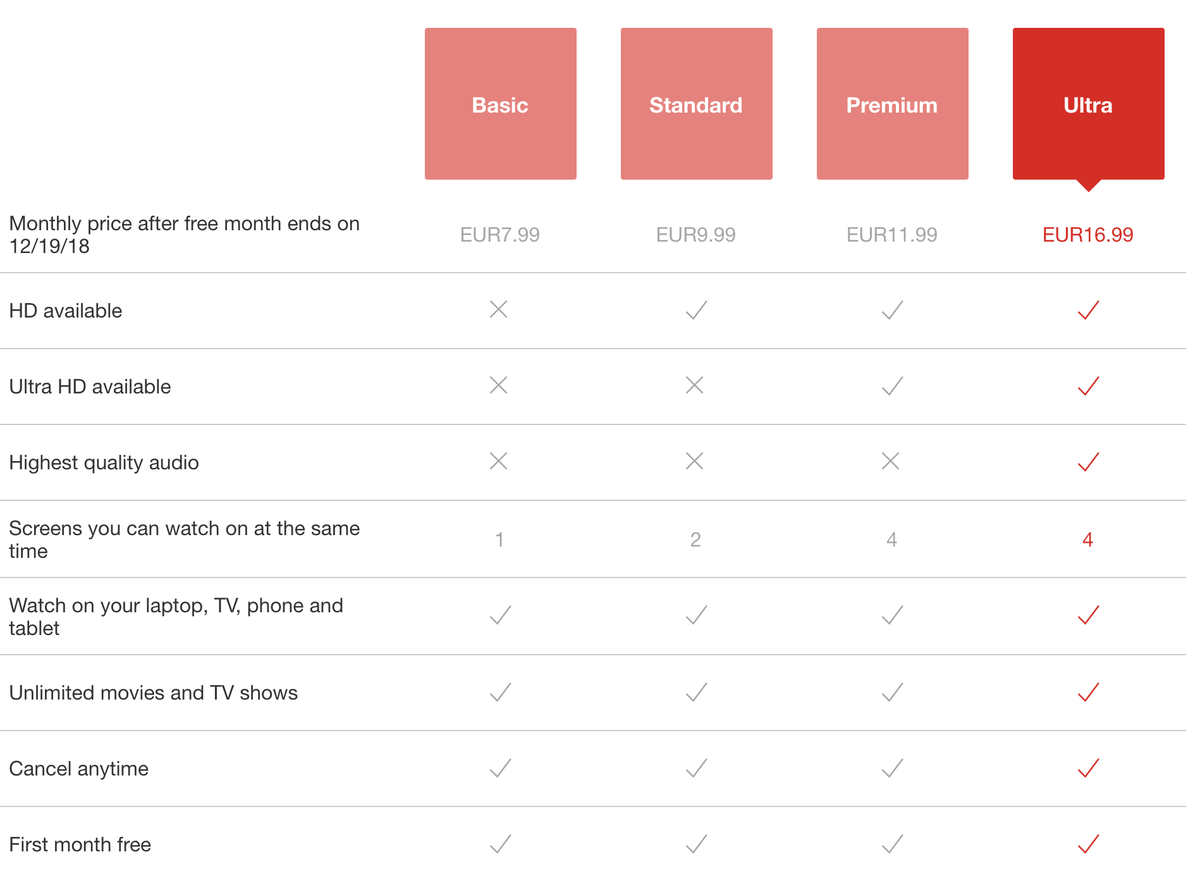The height and width of the screenshot is (883, 1200).
Task: Pick the Premium plan tile
Action: pos(892,104)
